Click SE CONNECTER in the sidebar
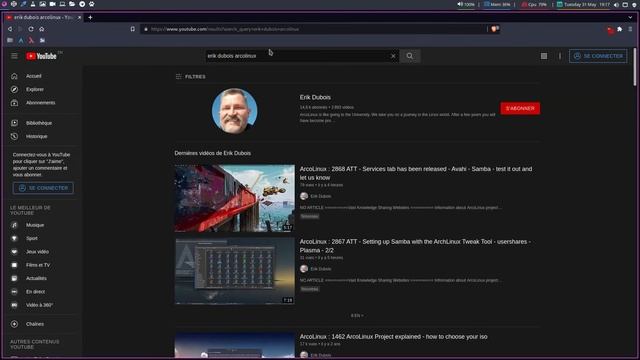Image resolution: width=640 pixels, height=360 pixels. (43, 188)
